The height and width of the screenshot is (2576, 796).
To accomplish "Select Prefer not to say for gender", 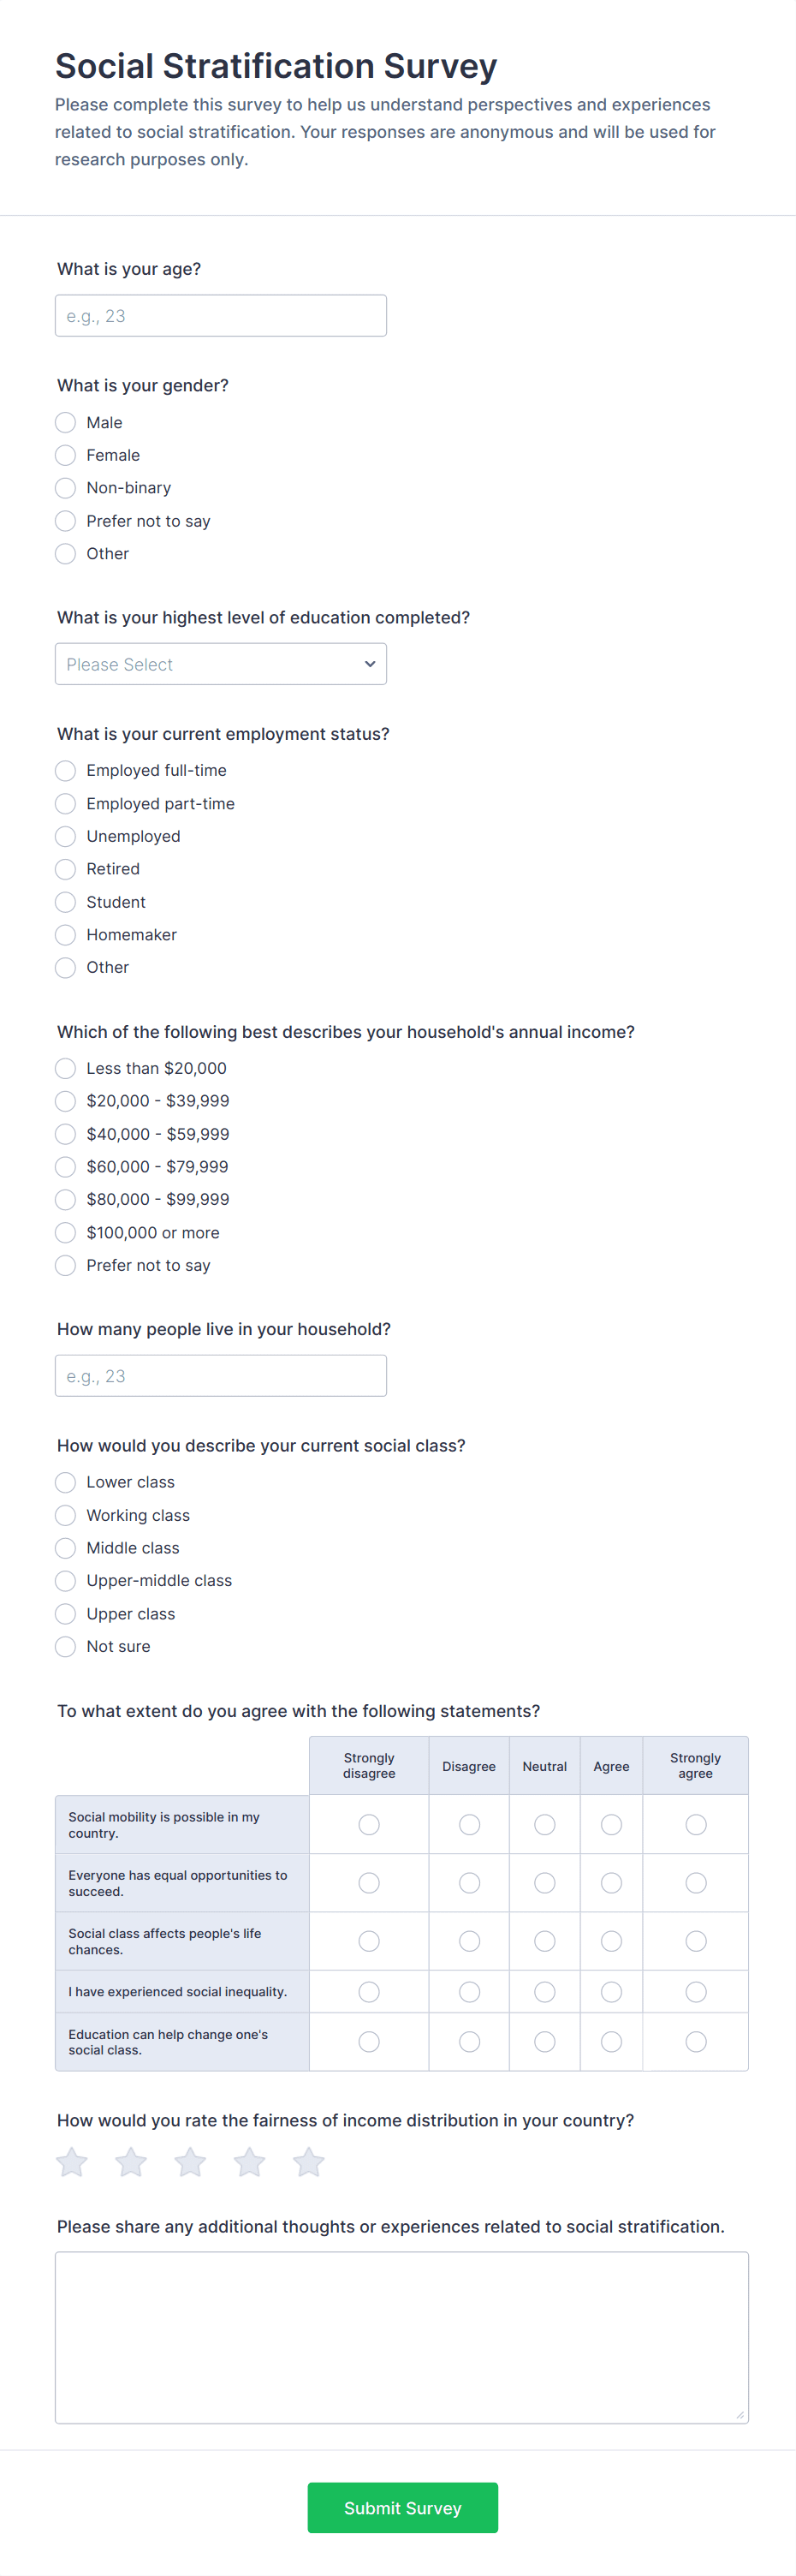I will 65,521.
